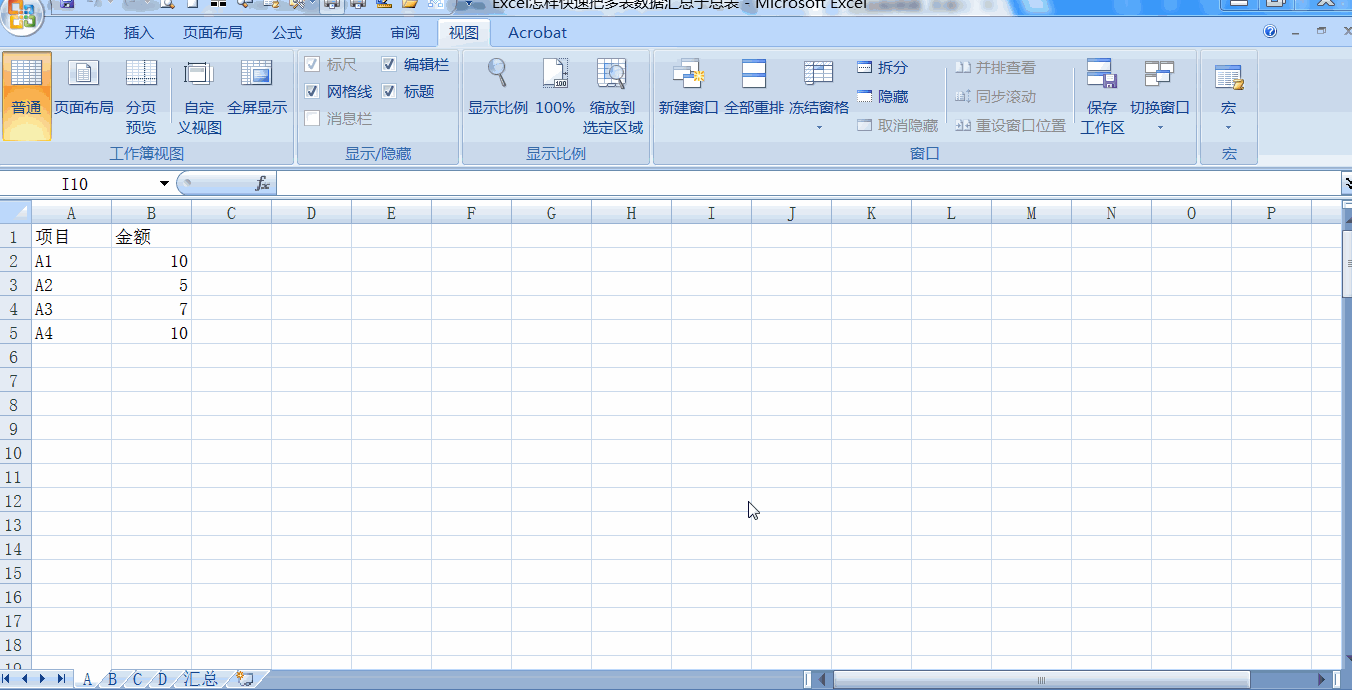
Task: Enter Full Screen (全屏显示) view
Action: click(x=257, y=88)
